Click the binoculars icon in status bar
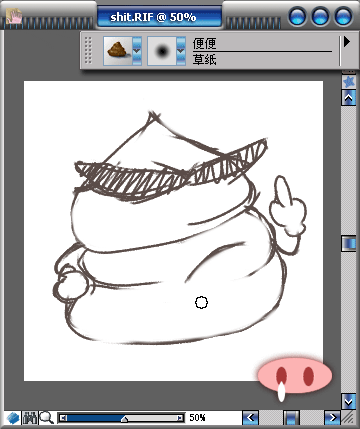The width and height of the screenshot is (360, 429). tap(30, 418)
